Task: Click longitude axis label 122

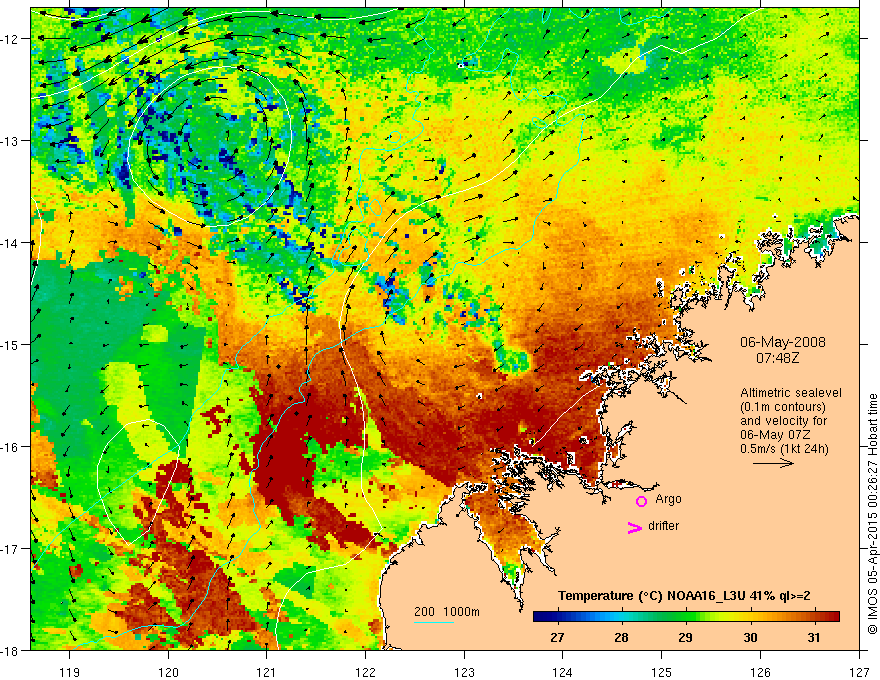Action: pos(365,672)
